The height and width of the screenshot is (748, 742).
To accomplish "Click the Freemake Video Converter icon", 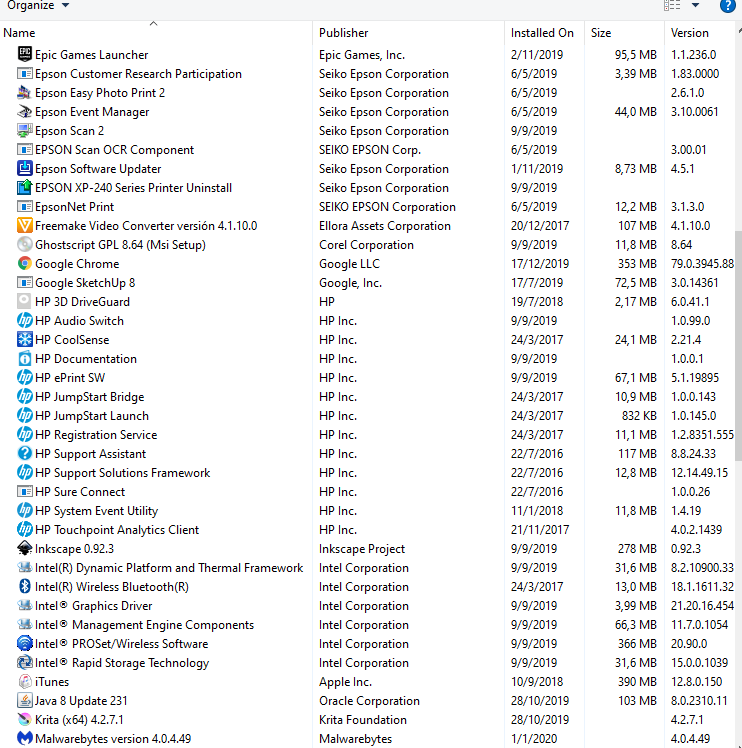I will (24, 225).
